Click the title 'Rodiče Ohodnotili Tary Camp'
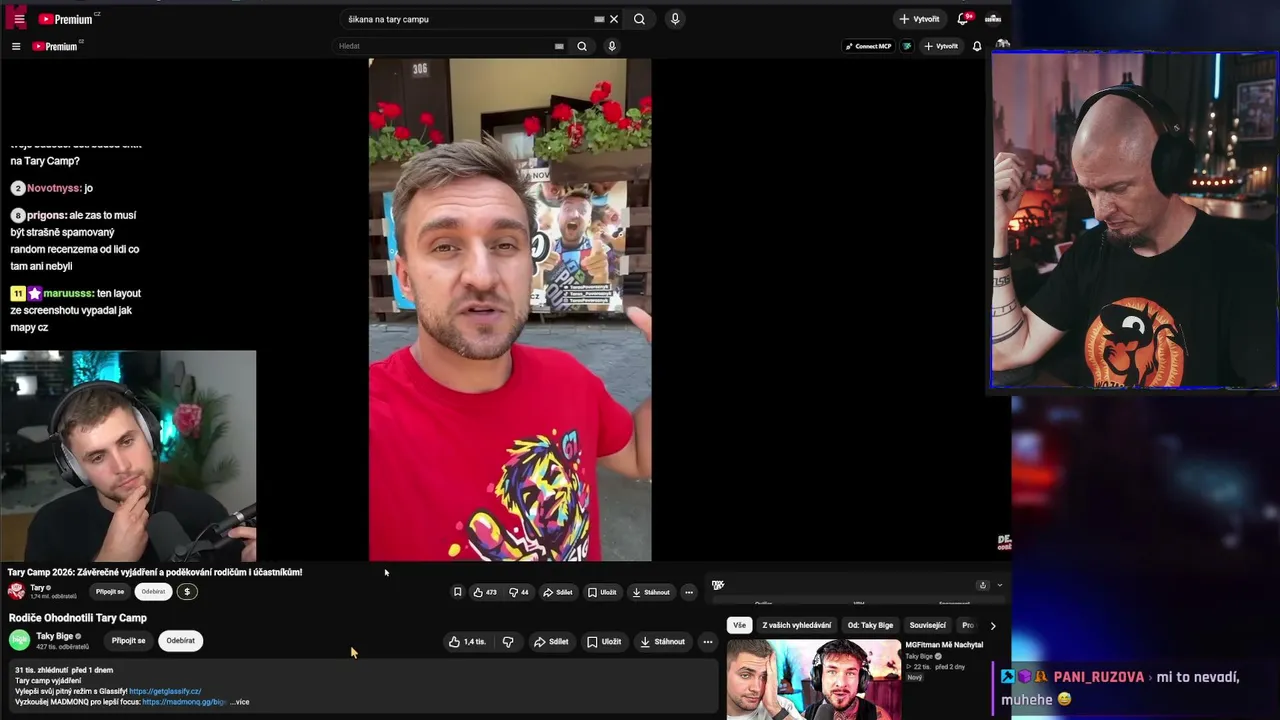Screen dimensions: 1280x720 pos(78,618)
